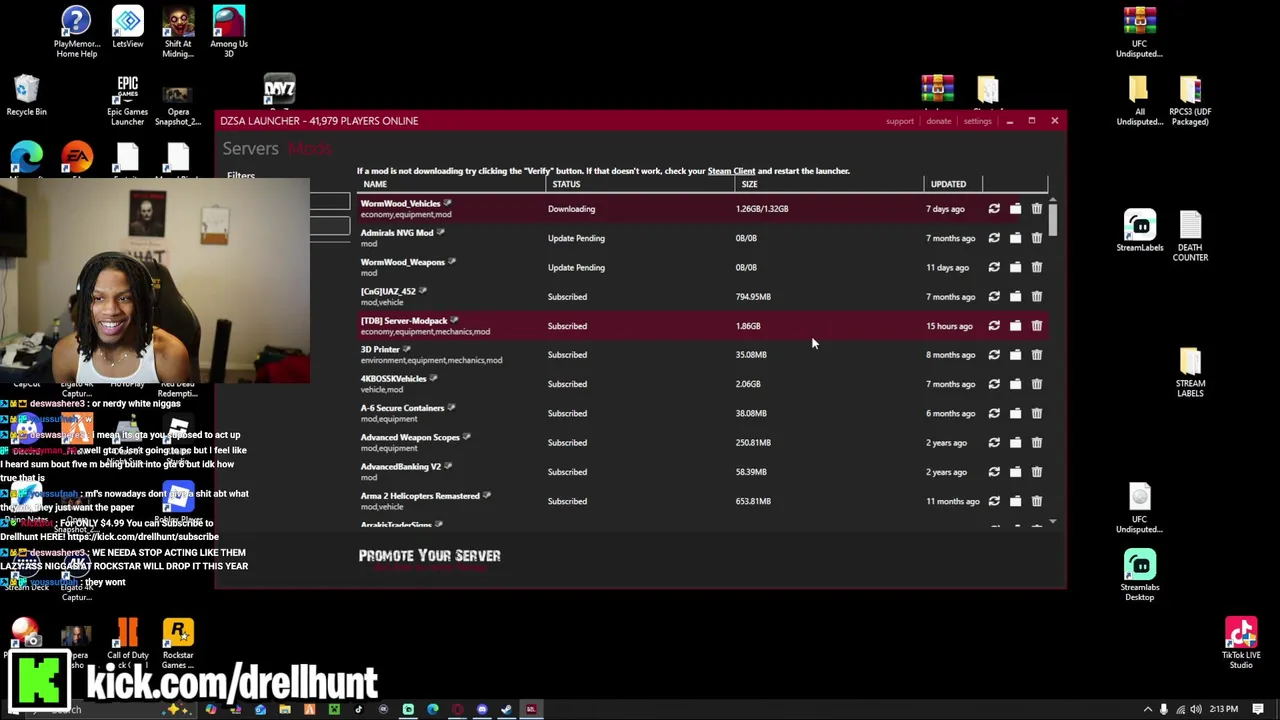
Task: Open StreamLabels desktop icon
Action: pyautogui.click(x=1140, y=231)
